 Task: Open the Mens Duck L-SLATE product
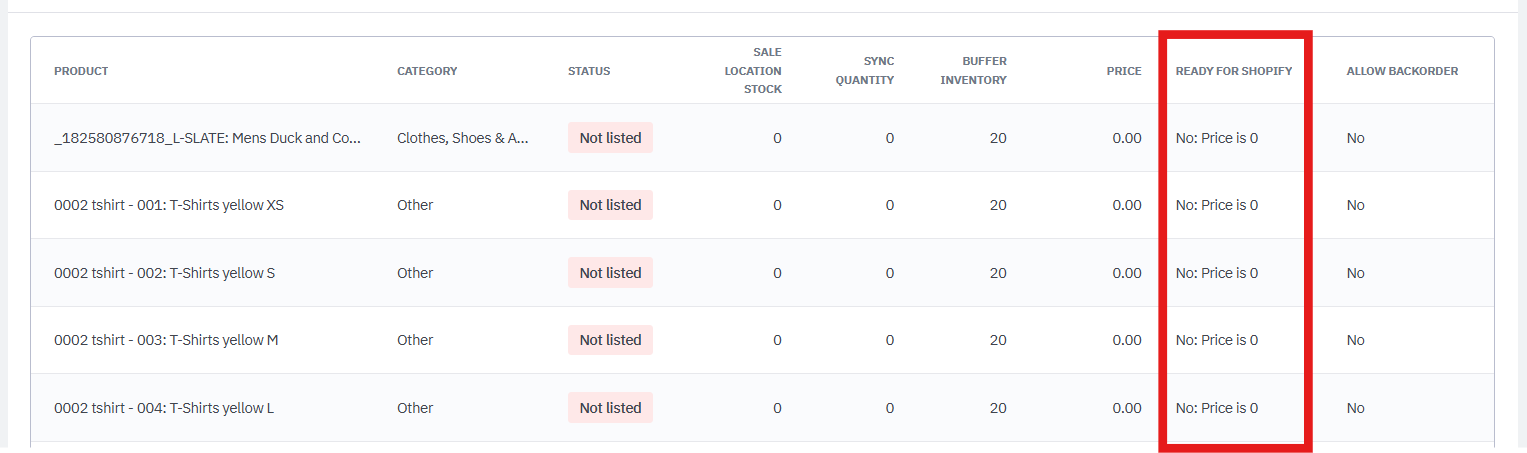207,138
